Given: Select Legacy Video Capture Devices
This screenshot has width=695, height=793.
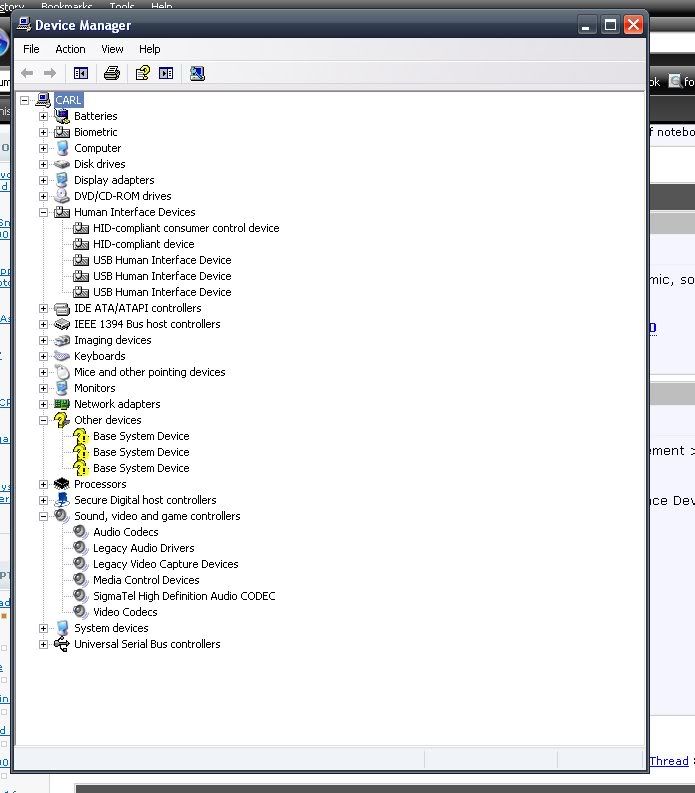Looking at the screenshot, I should click(x=165, y=564).
